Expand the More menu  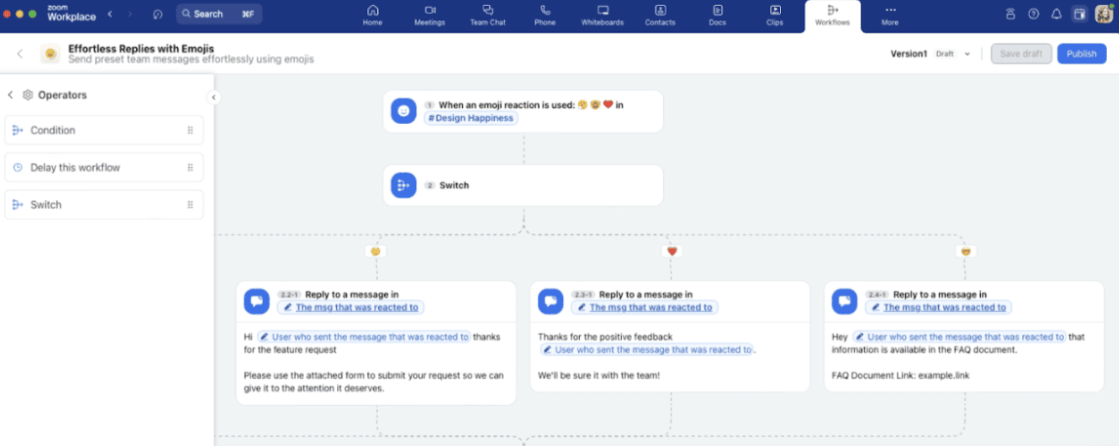coord(890,15)
